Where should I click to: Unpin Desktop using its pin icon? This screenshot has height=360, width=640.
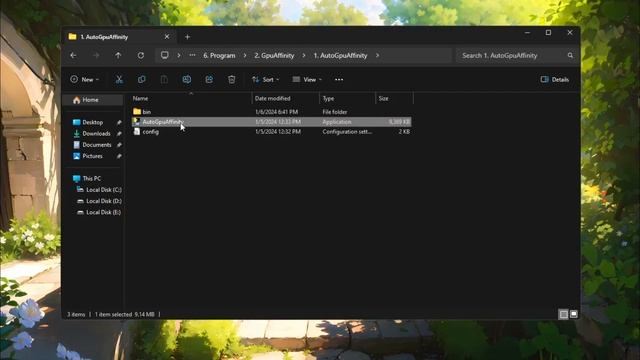pos(119,122)
